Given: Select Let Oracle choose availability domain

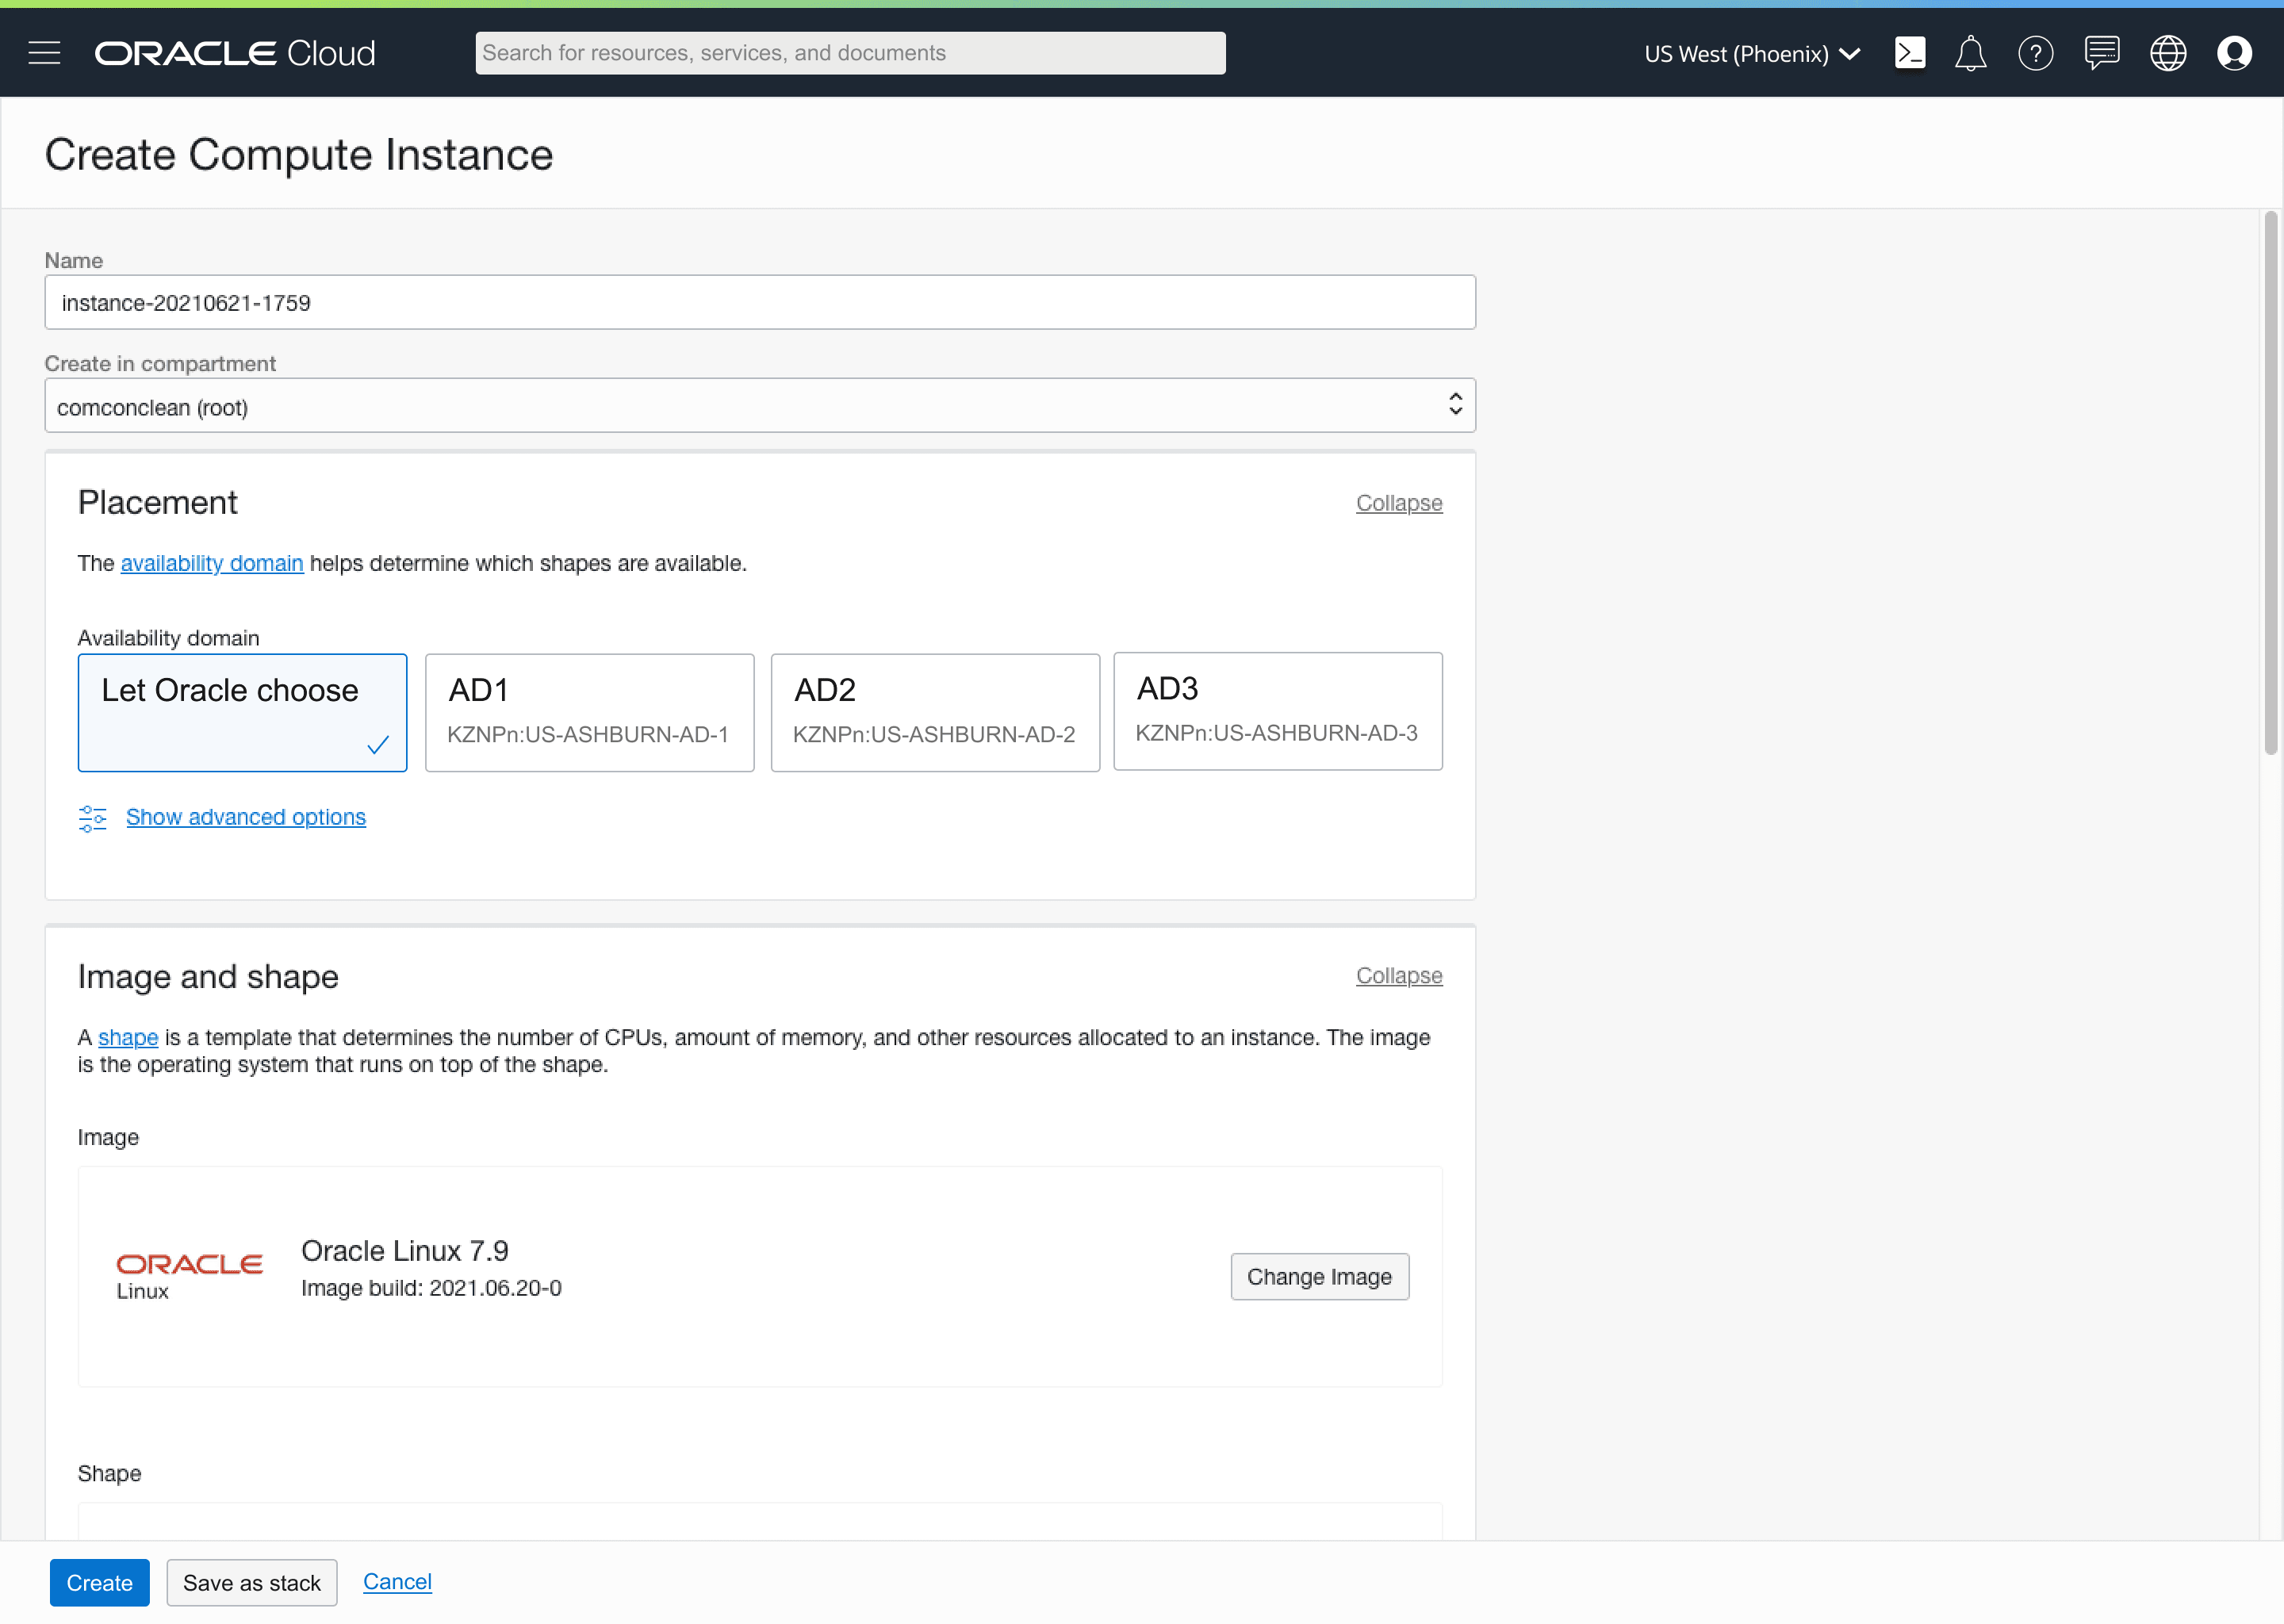Looking at the screenshot, I should (243, 713).
